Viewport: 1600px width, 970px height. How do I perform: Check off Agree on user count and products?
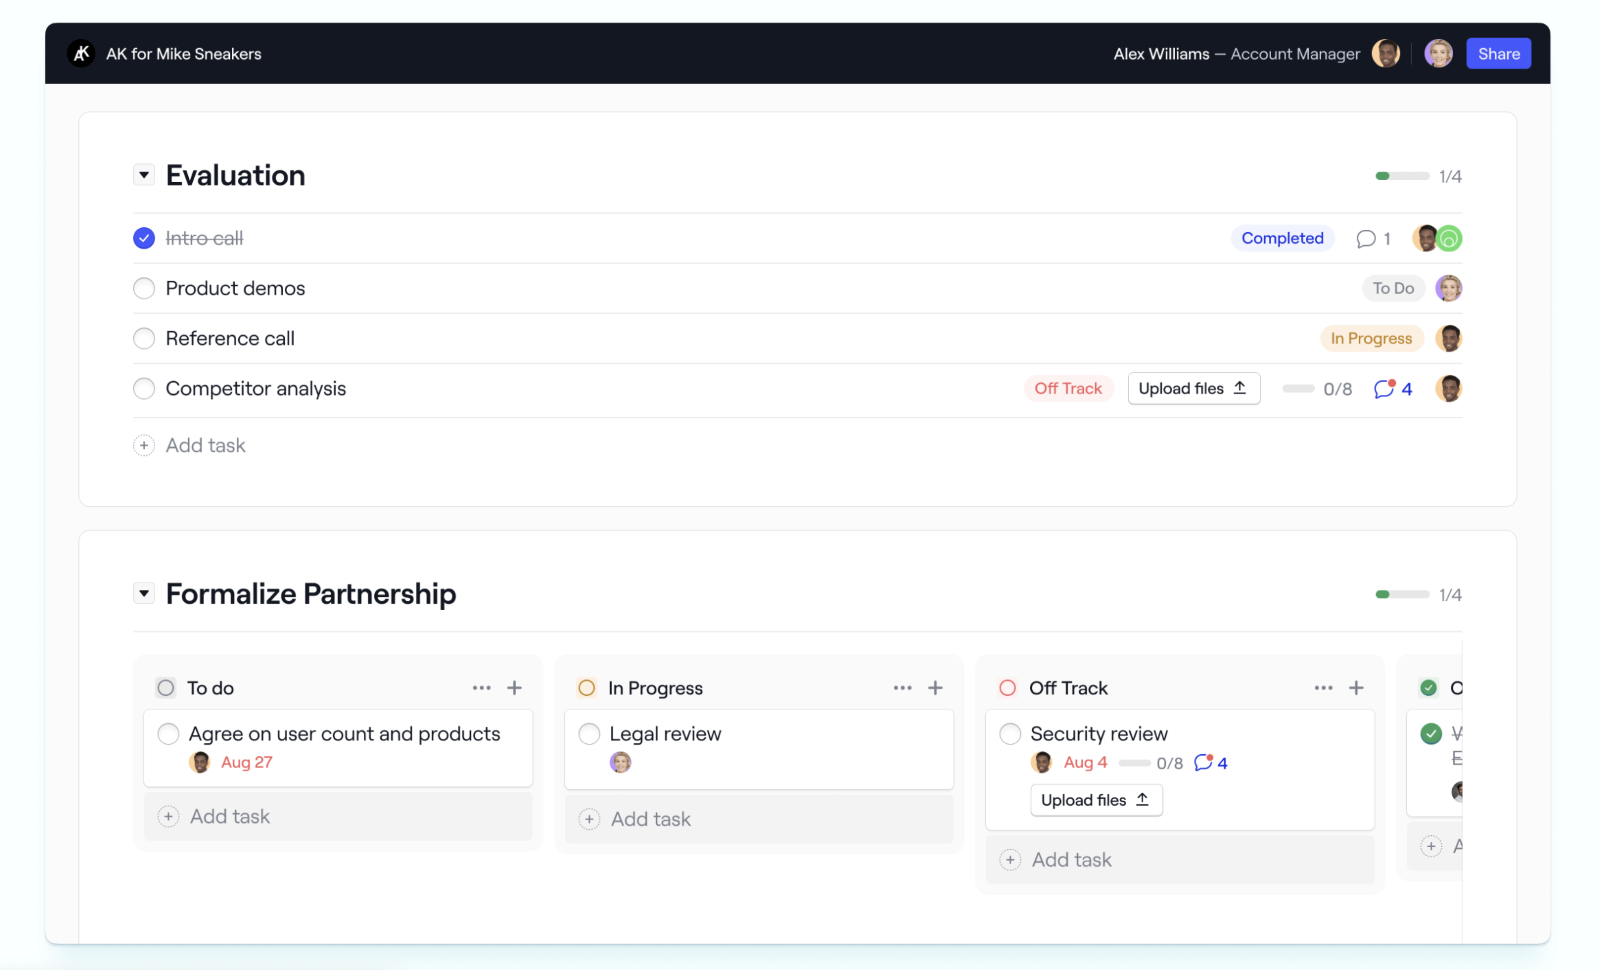click(169, 734)
